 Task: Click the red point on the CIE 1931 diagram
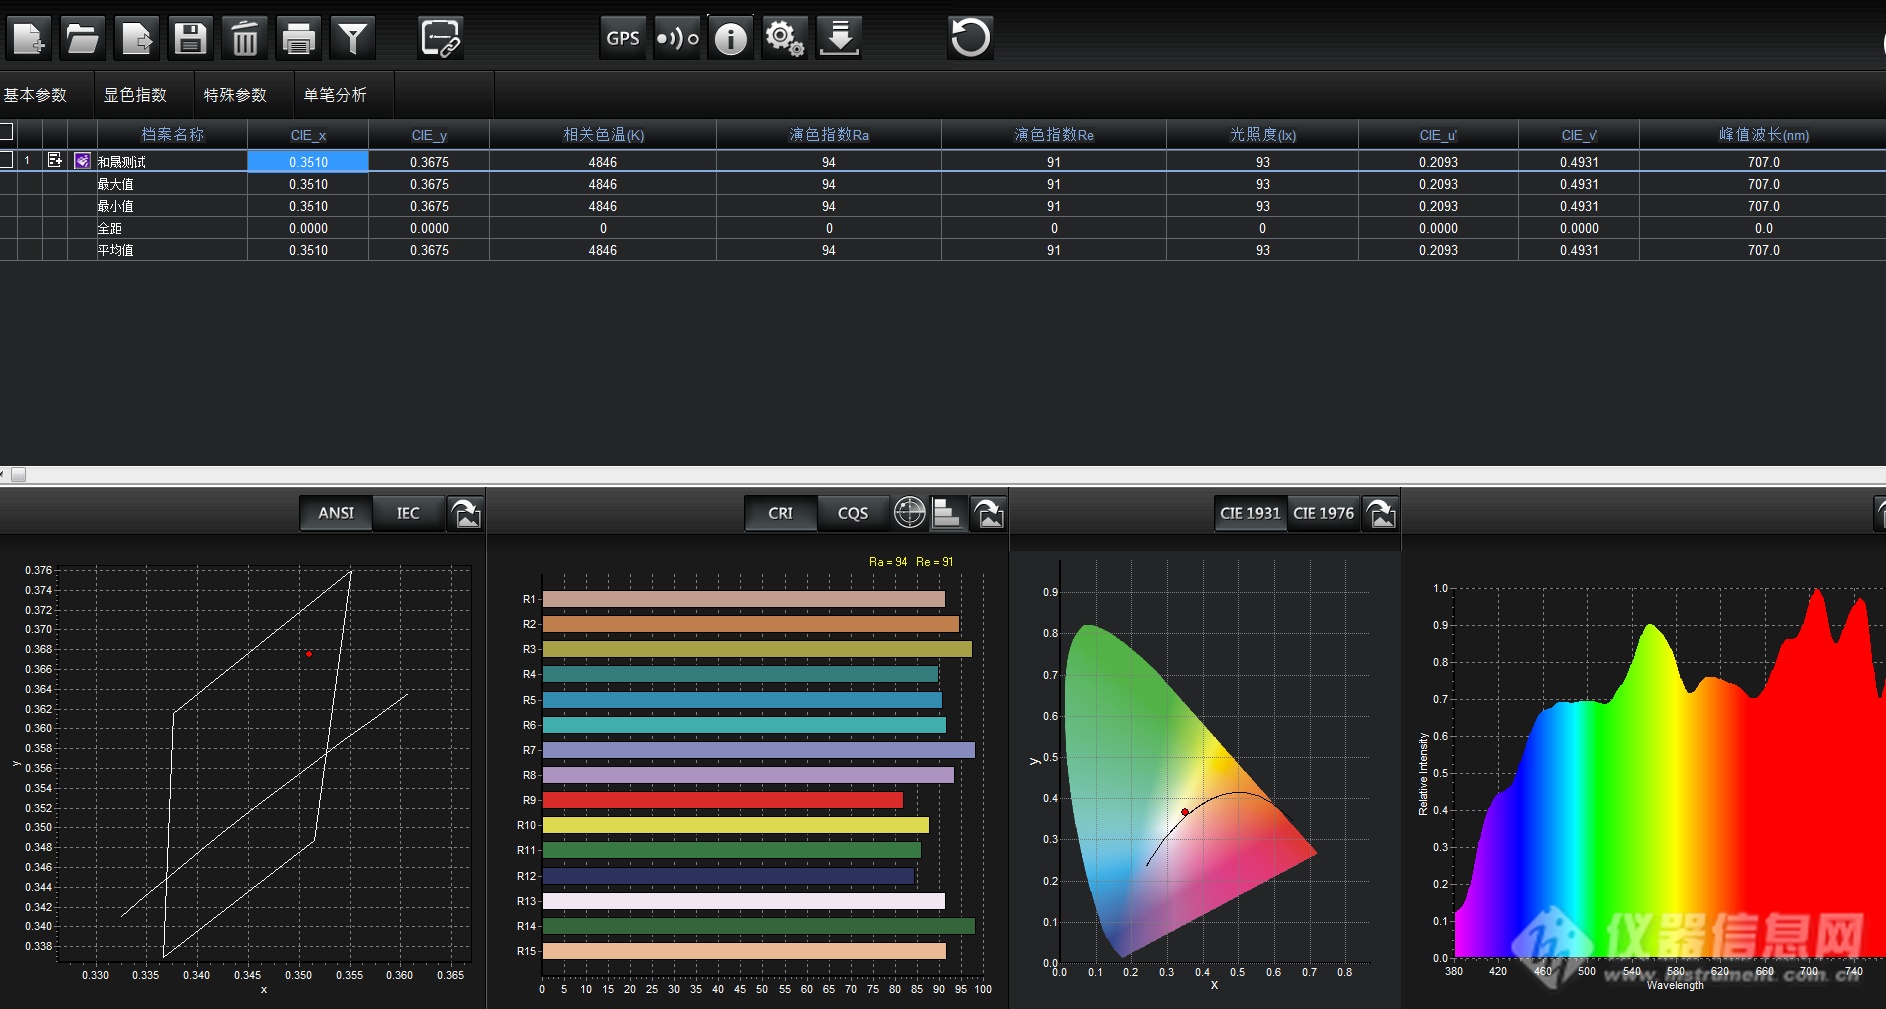pyautogui.click(x=1185, y=812)
